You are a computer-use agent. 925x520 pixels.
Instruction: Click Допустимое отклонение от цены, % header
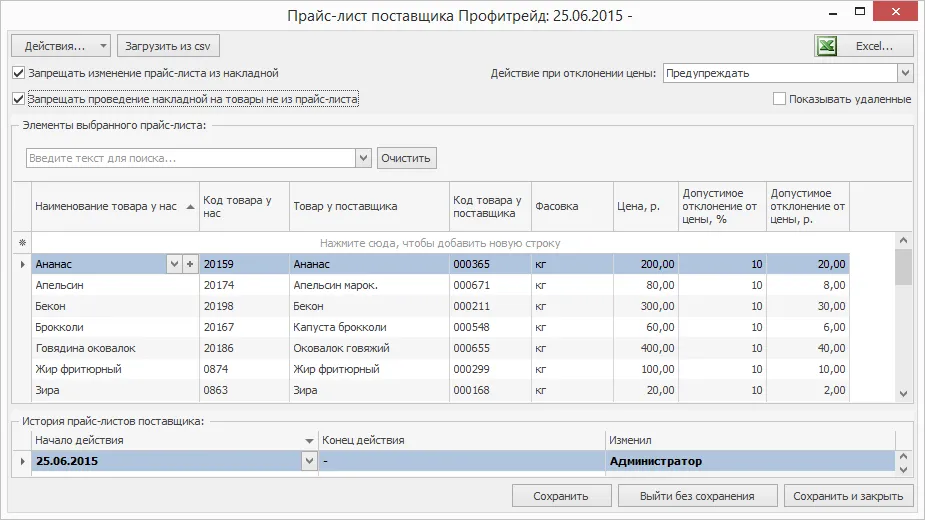722,207
